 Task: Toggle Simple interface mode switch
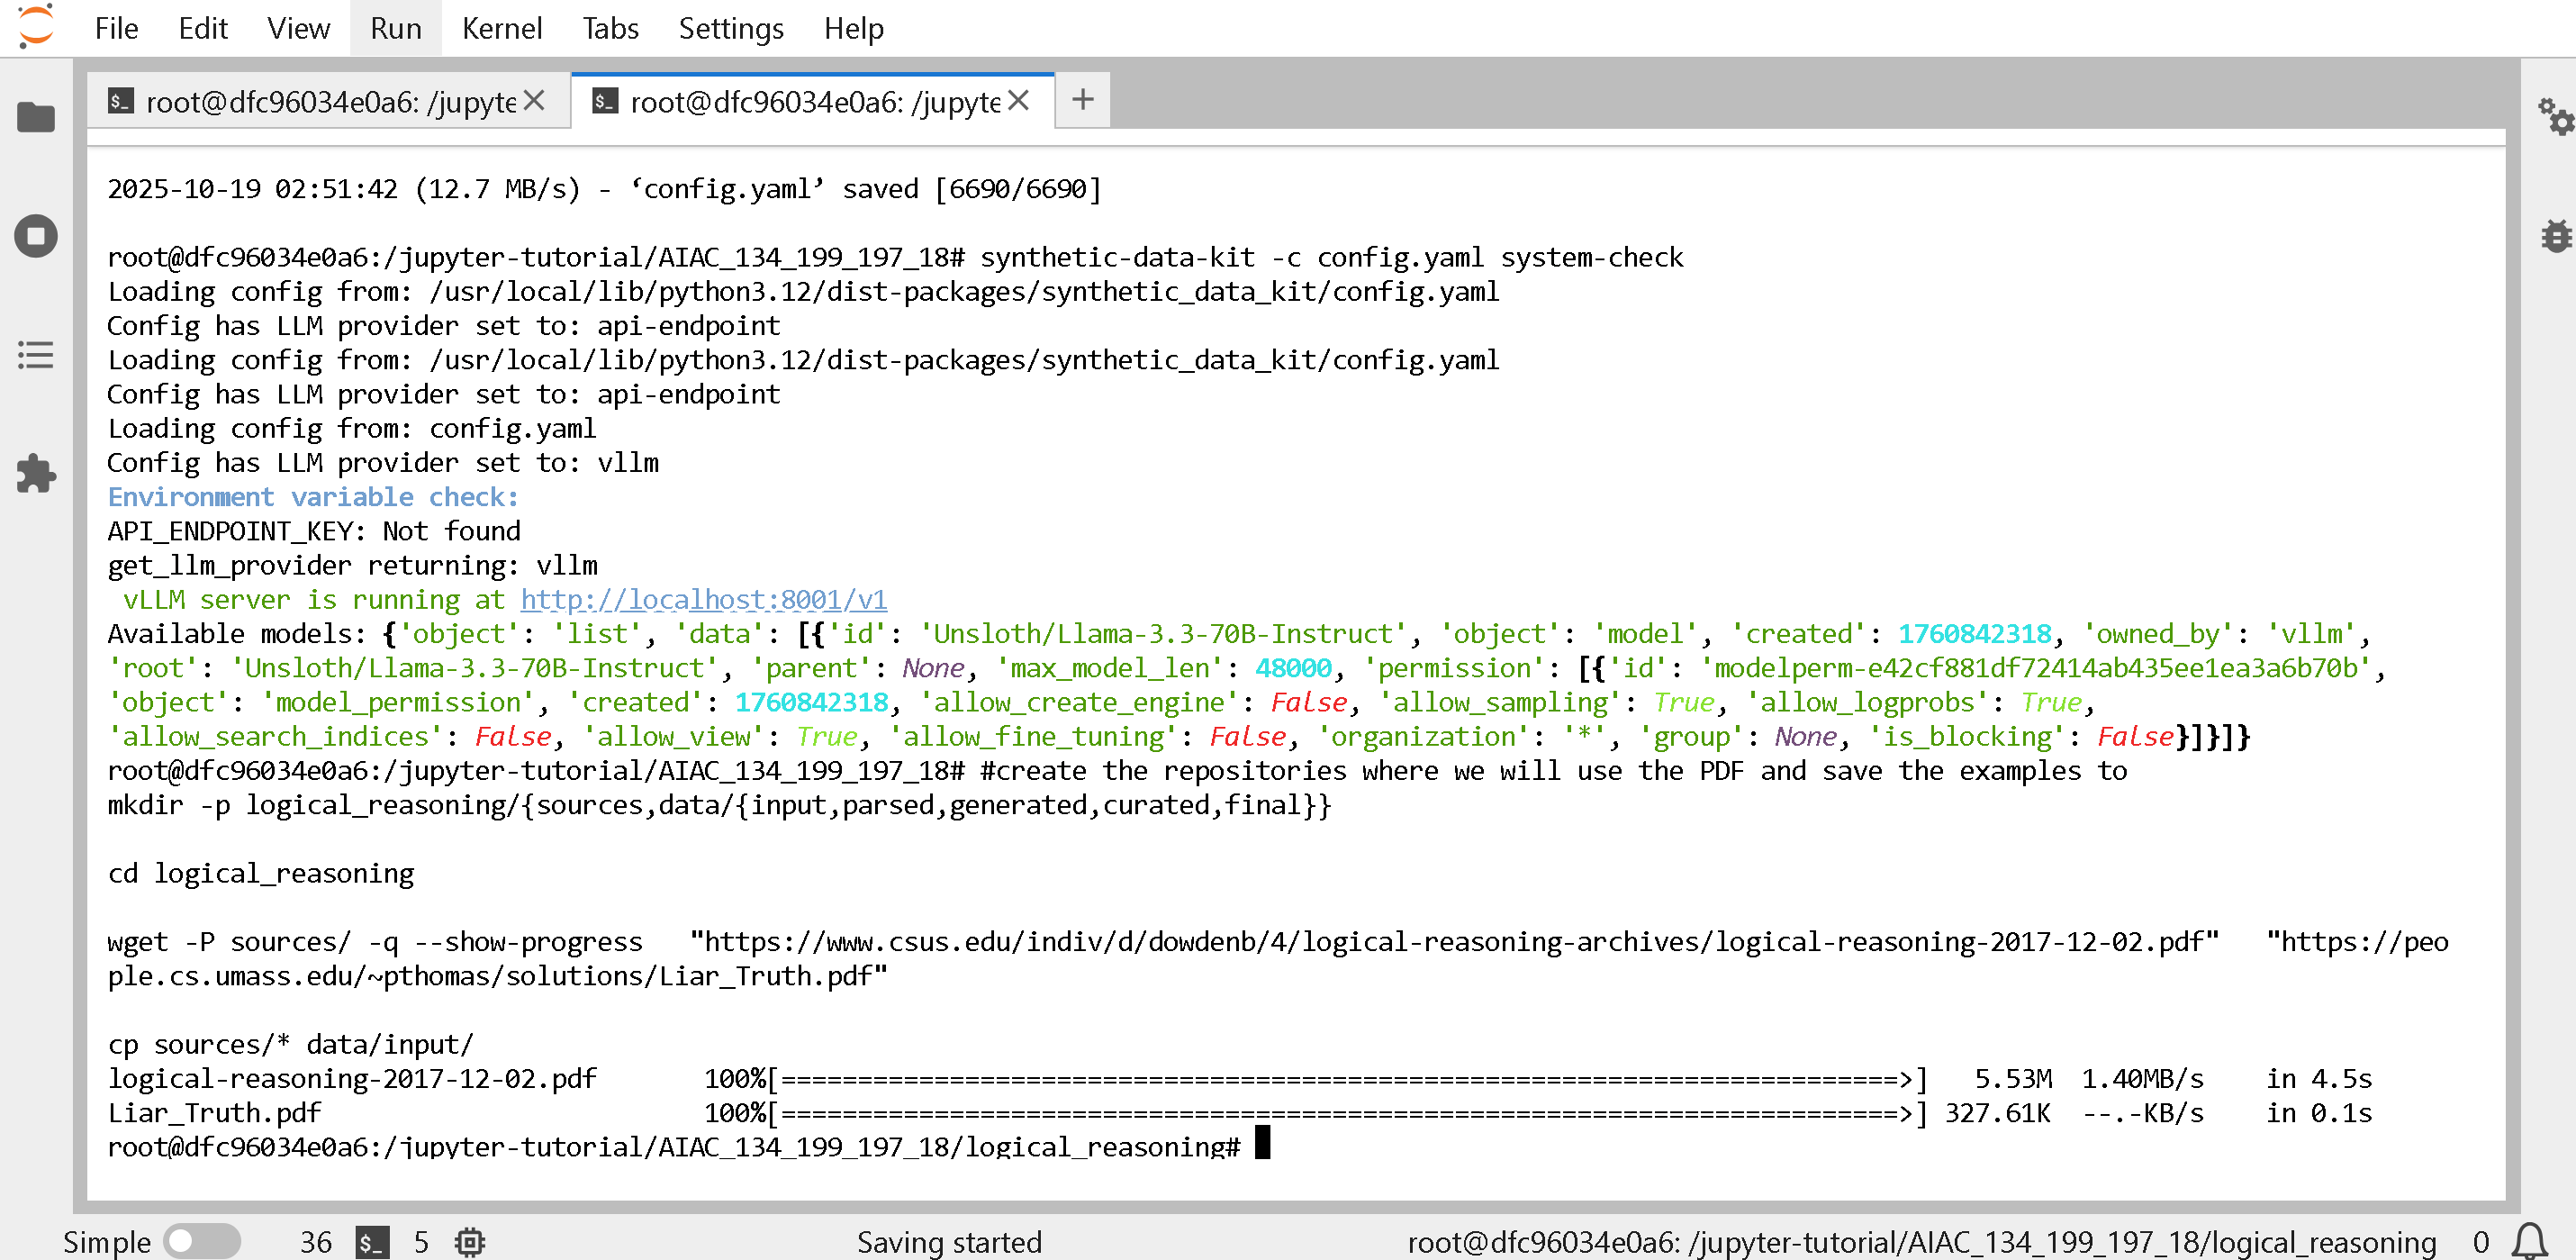click(x=201, y=1241)
